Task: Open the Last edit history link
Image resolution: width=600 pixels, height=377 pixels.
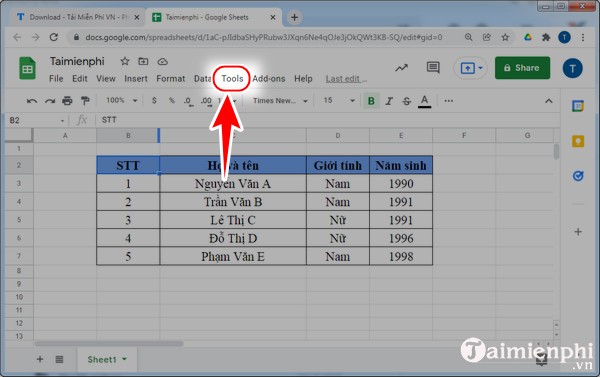Action: click(346, 79)
